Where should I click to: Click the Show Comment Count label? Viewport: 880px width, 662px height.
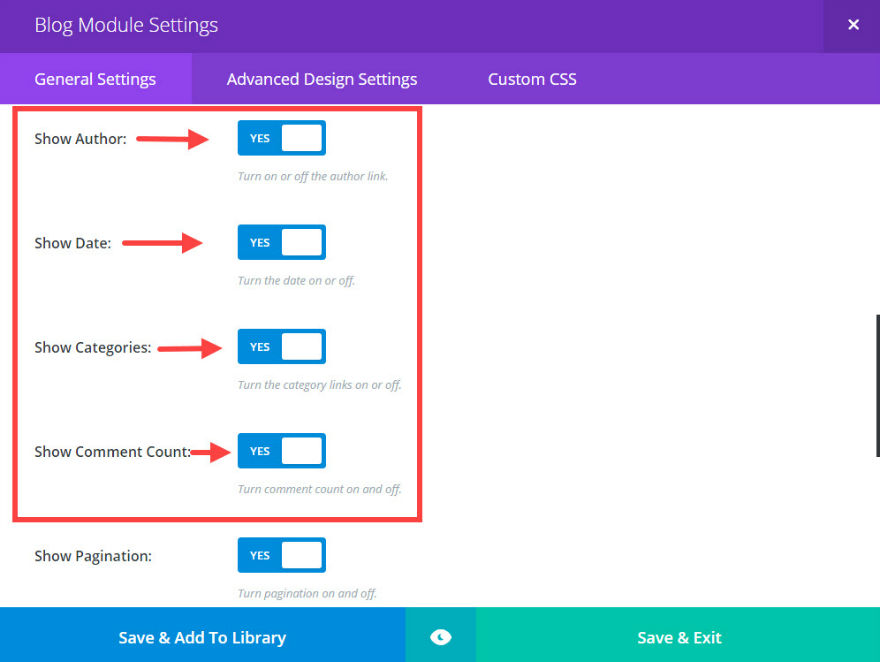[111, 452]
